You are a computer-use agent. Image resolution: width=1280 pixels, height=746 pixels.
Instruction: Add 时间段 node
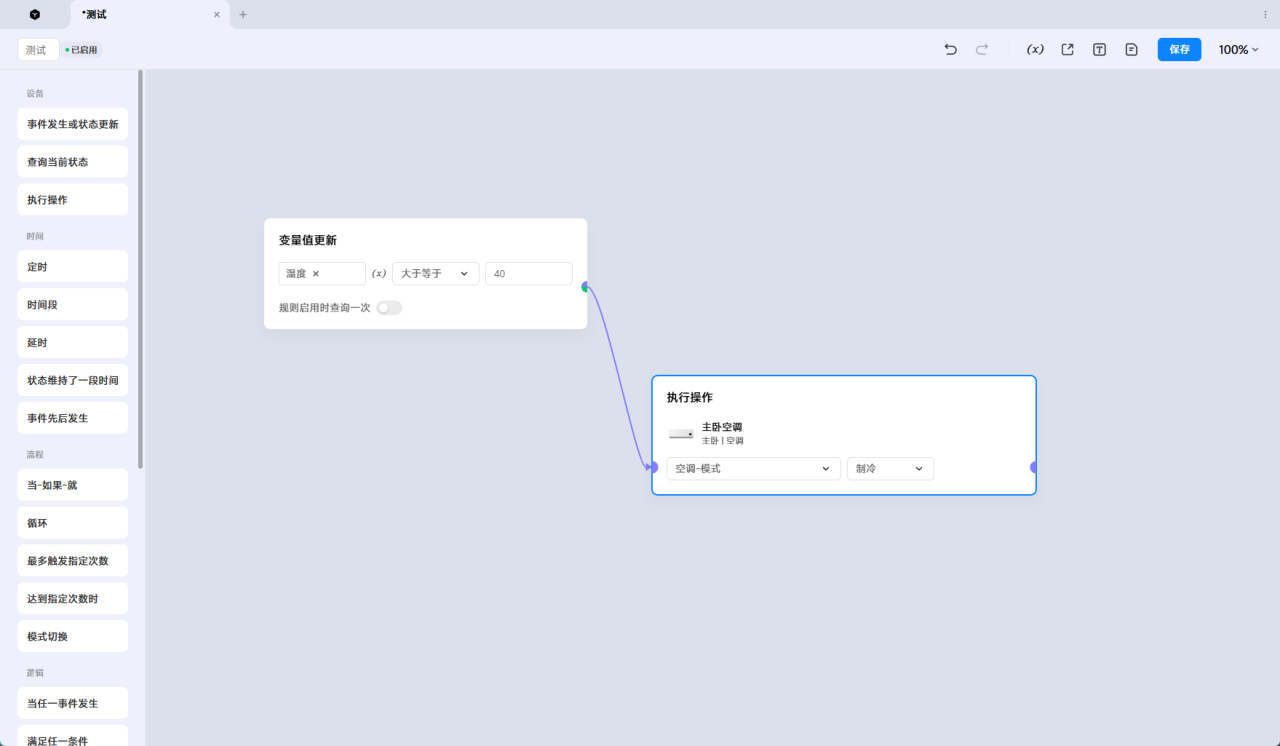(73, 305)
